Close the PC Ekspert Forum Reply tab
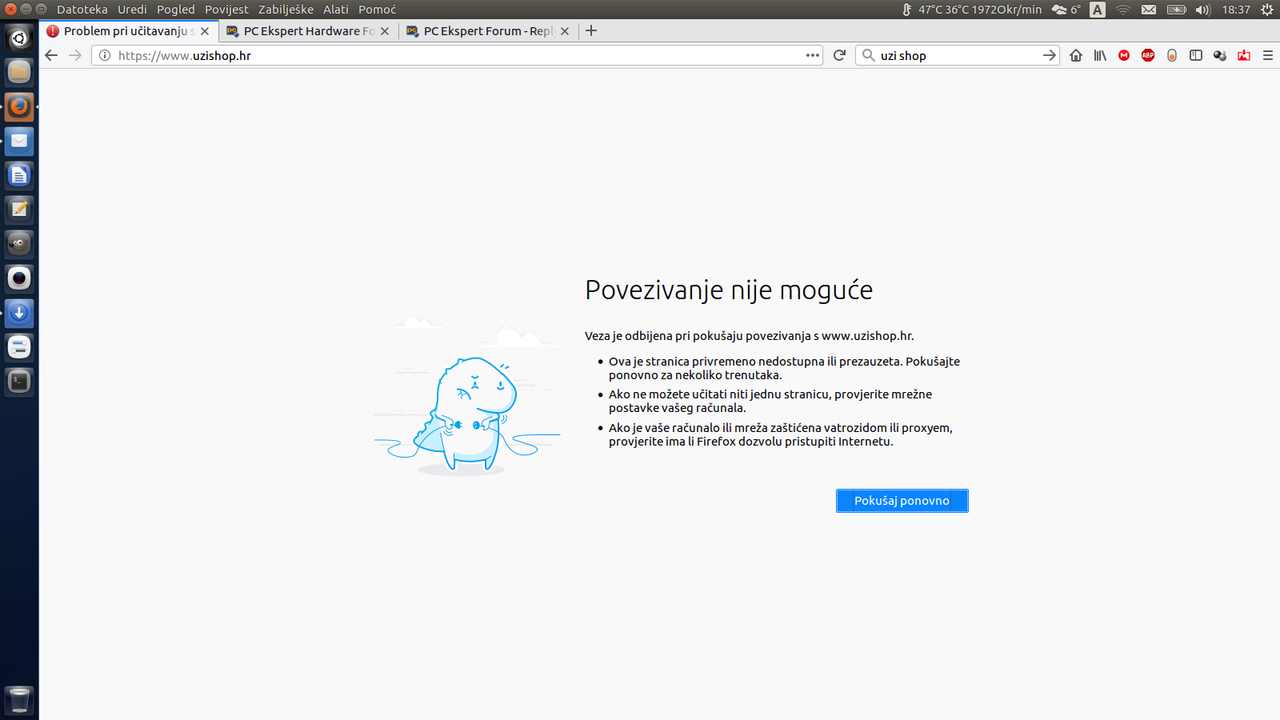The image size is (1280, 720). (565, 31)
